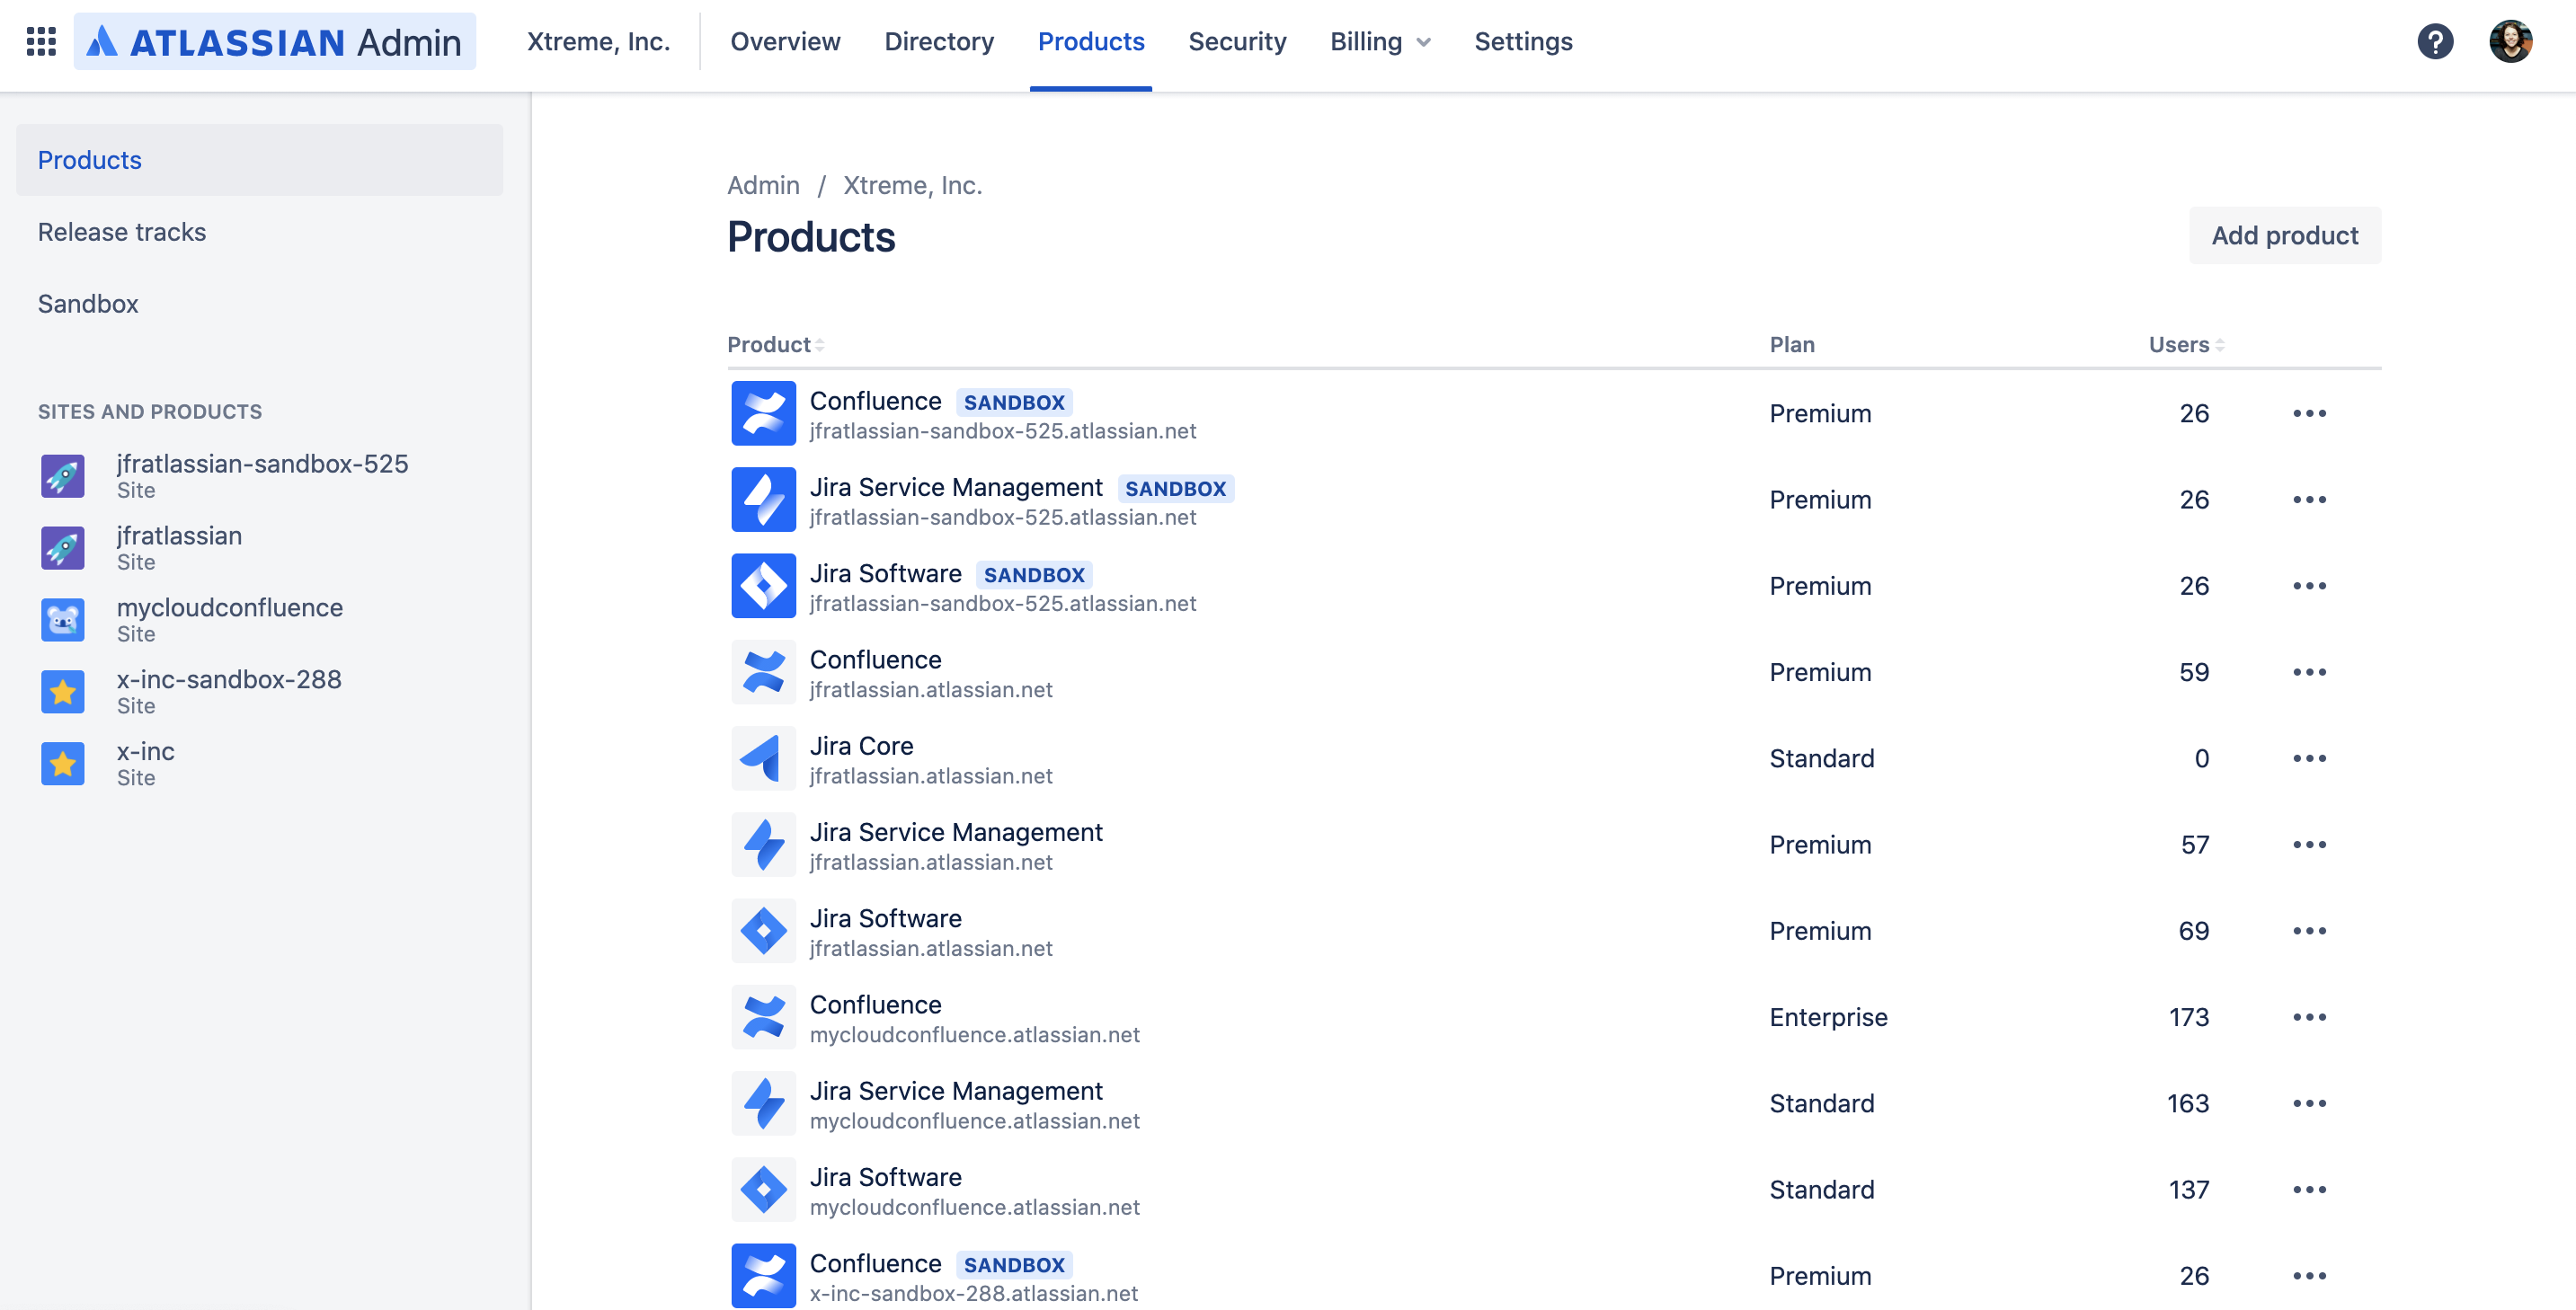Click the rocket icon for jfratlassian site
This screenshot has height=1310, width=2576.
62,547
